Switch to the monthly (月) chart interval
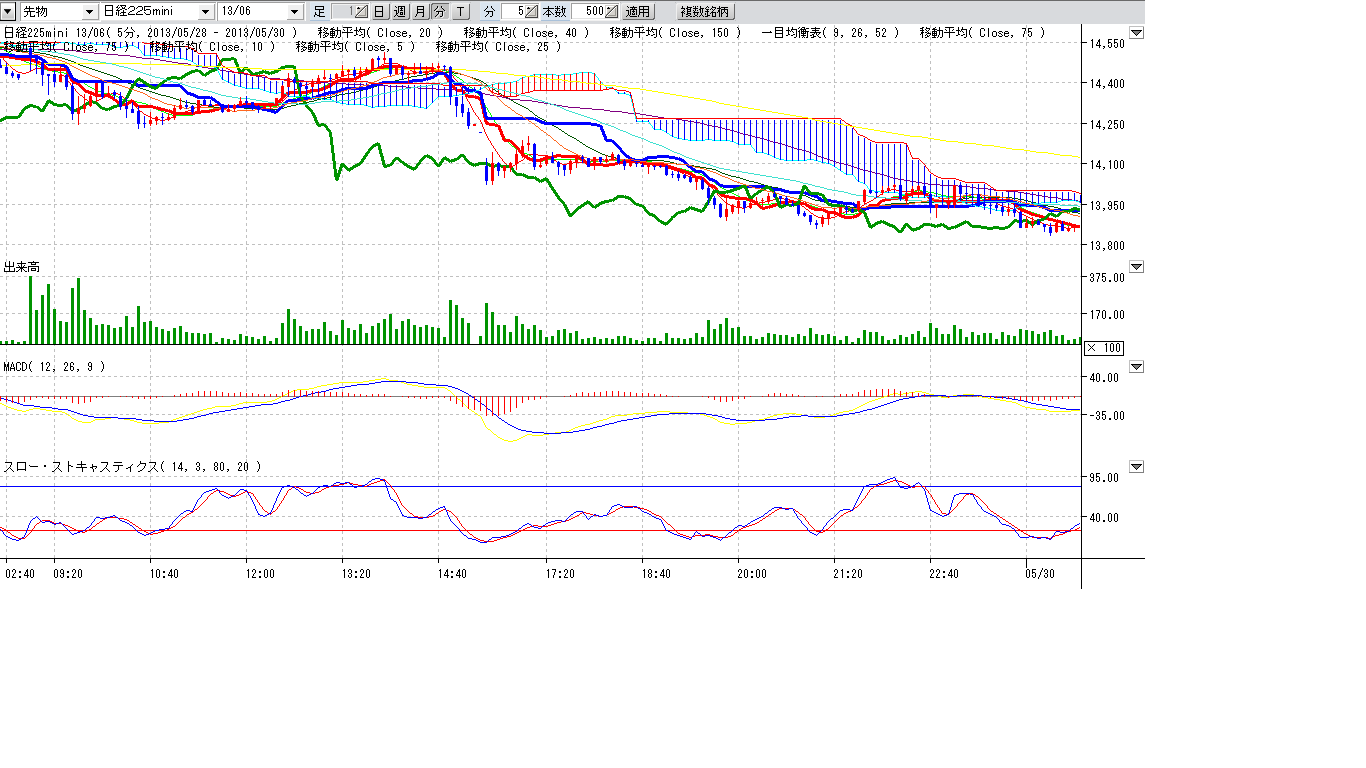Viewport: 1366px width, 768px height. [x=419, y=12]
